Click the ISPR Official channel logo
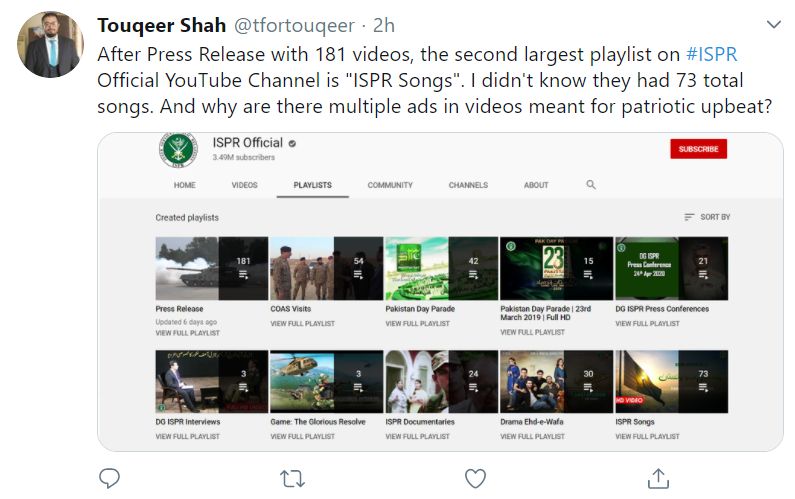Viewport: 795px width, 499px height. (177, 150)
